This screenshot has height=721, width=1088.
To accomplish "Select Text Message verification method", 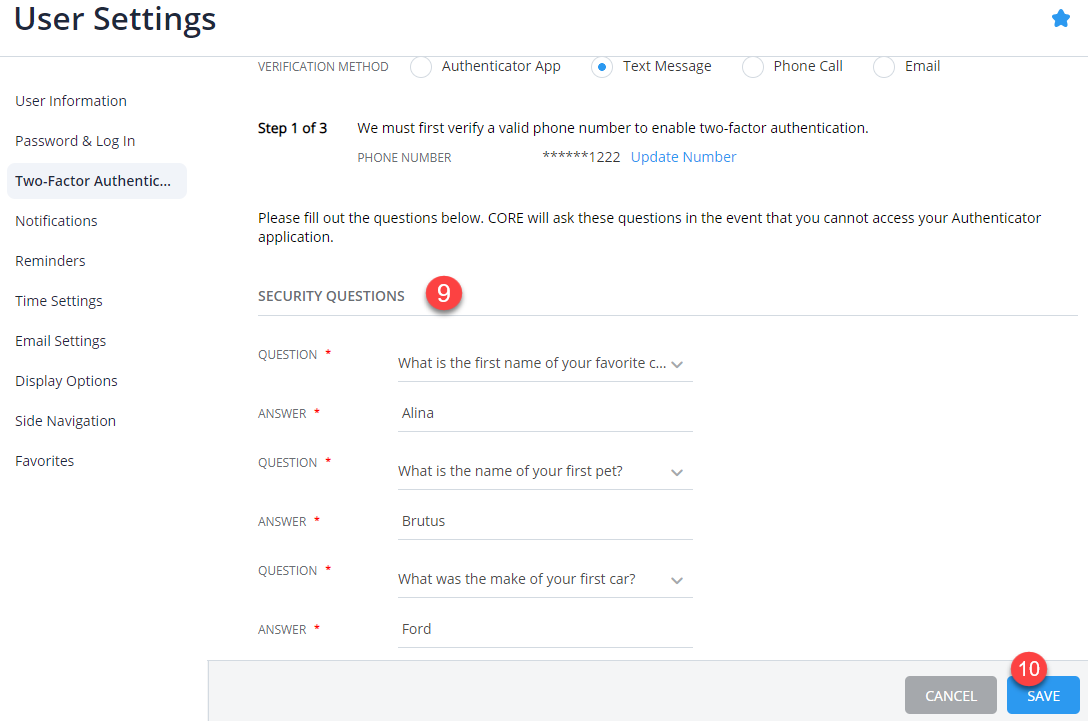I will point(601,67).
